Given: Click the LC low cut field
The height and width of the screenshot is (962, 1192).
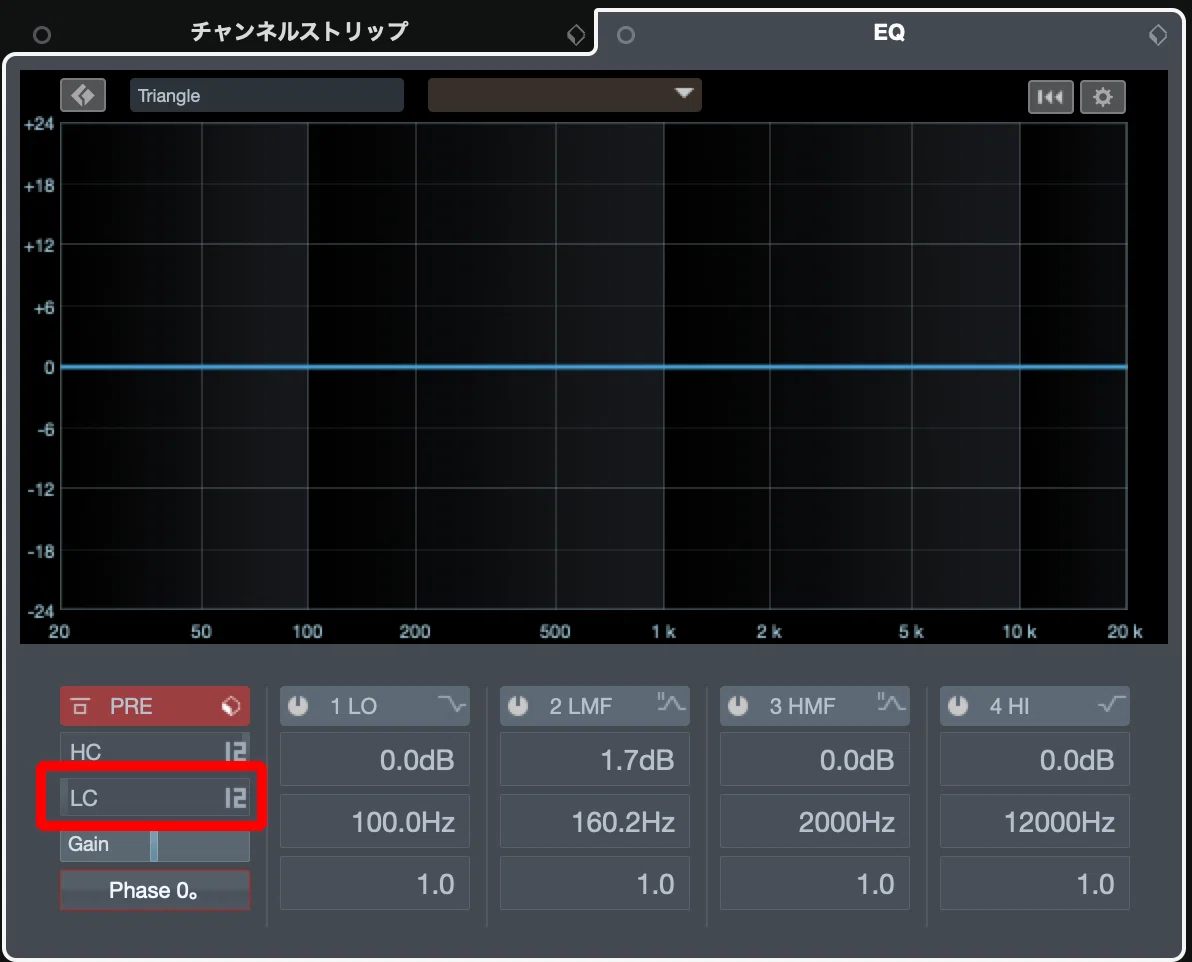Looking at the screenshot, I should click(x=155, y=798).
